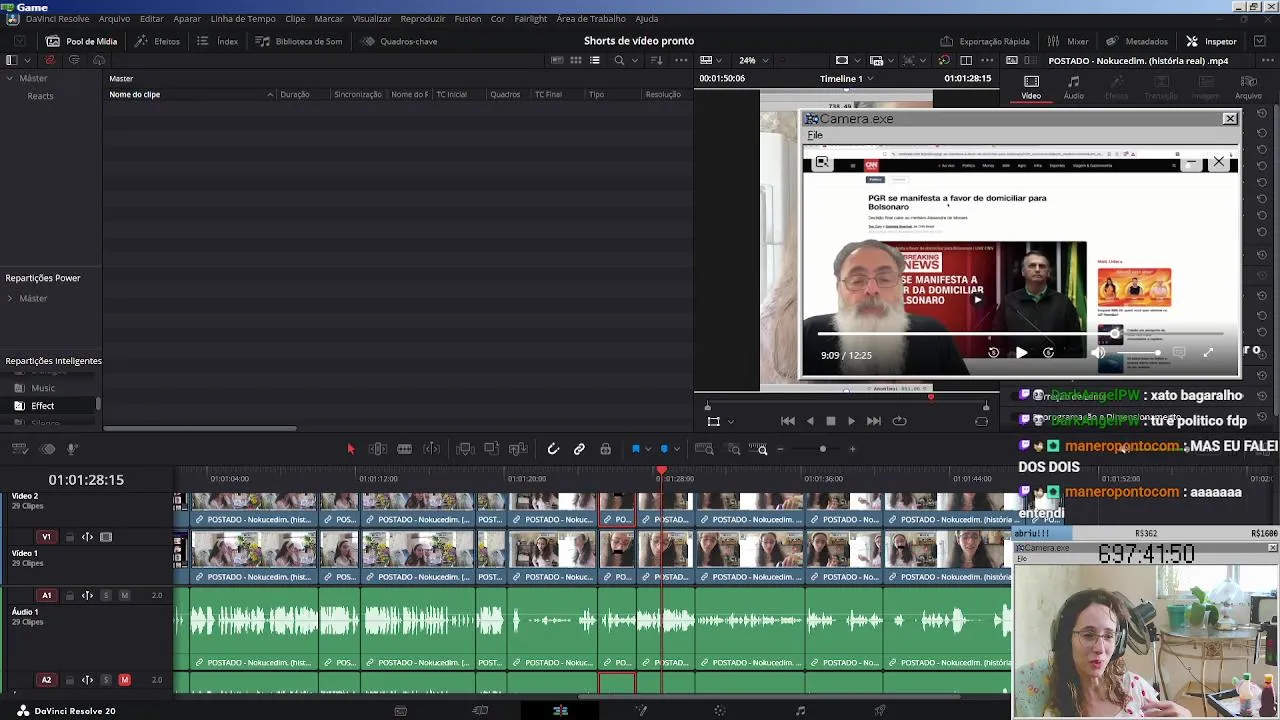Toggle the Inspetor panel
The width and height of the screenshot is (1280, 720).
tap(1211, 41)
